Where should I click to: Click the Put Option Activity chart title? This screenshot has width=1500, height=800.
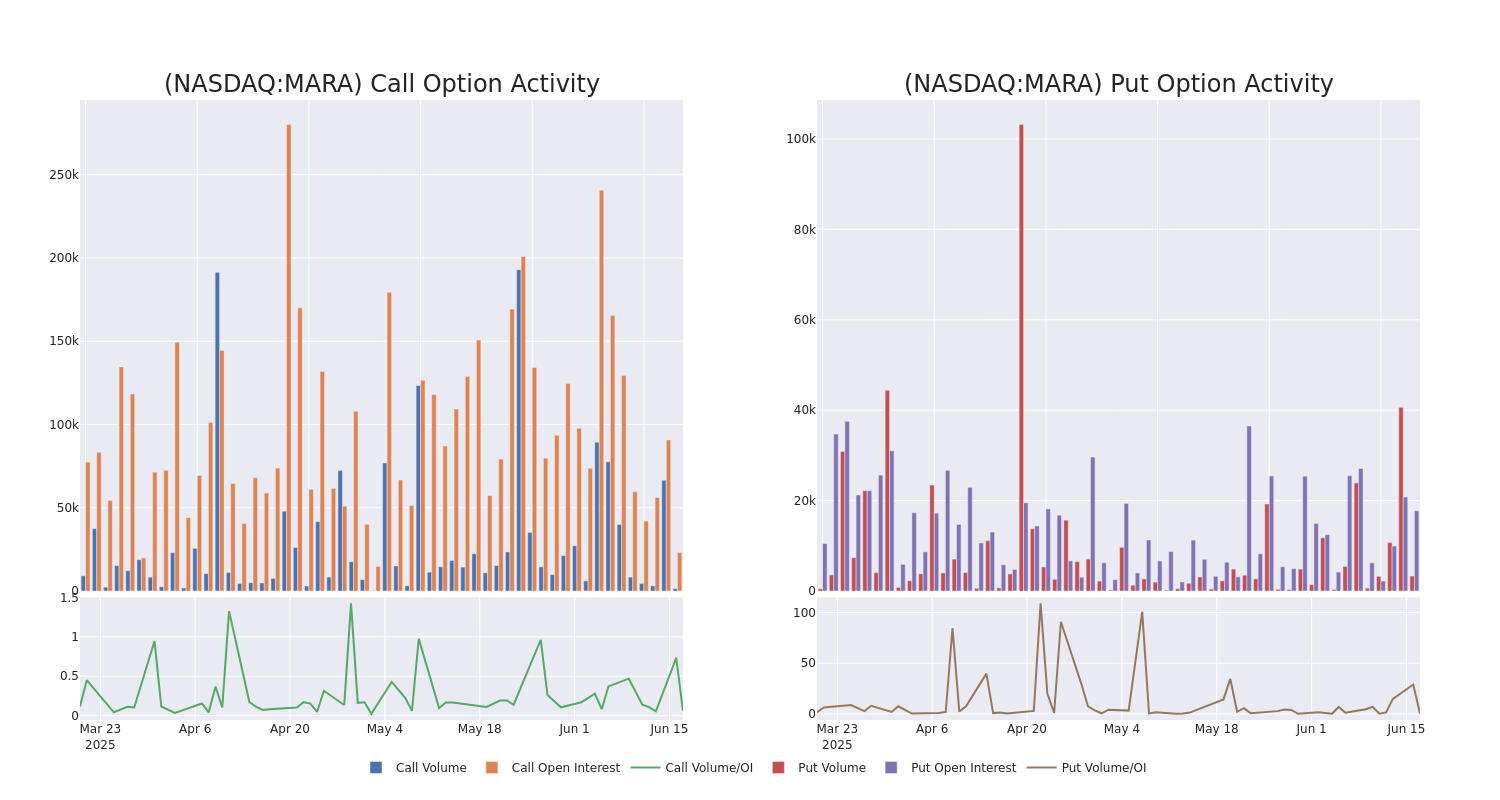click(1119, 84)
